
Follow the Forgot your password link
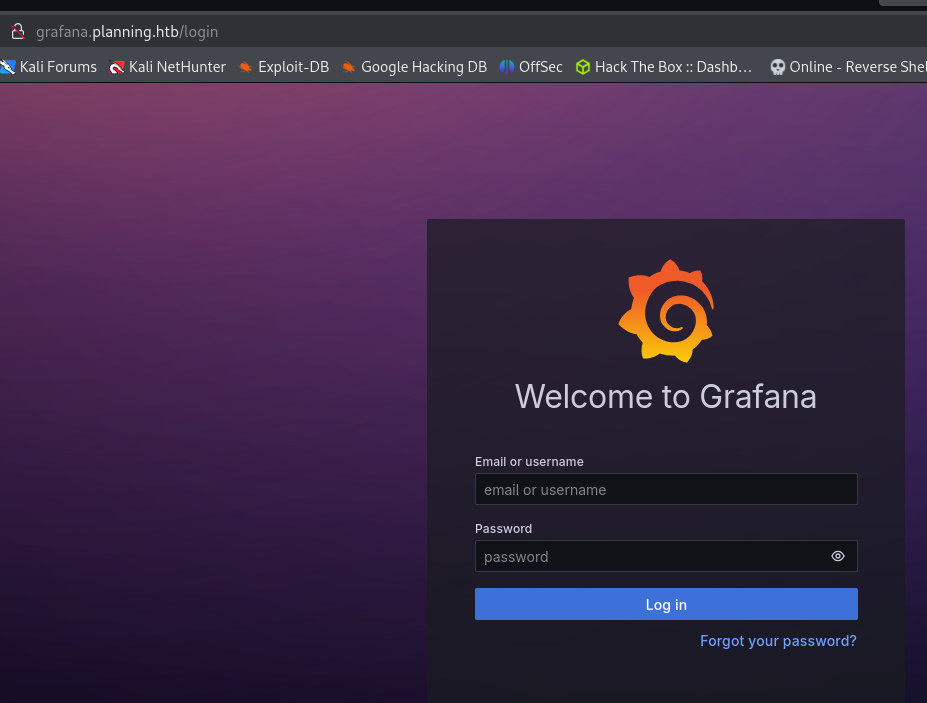click(778, 641)
